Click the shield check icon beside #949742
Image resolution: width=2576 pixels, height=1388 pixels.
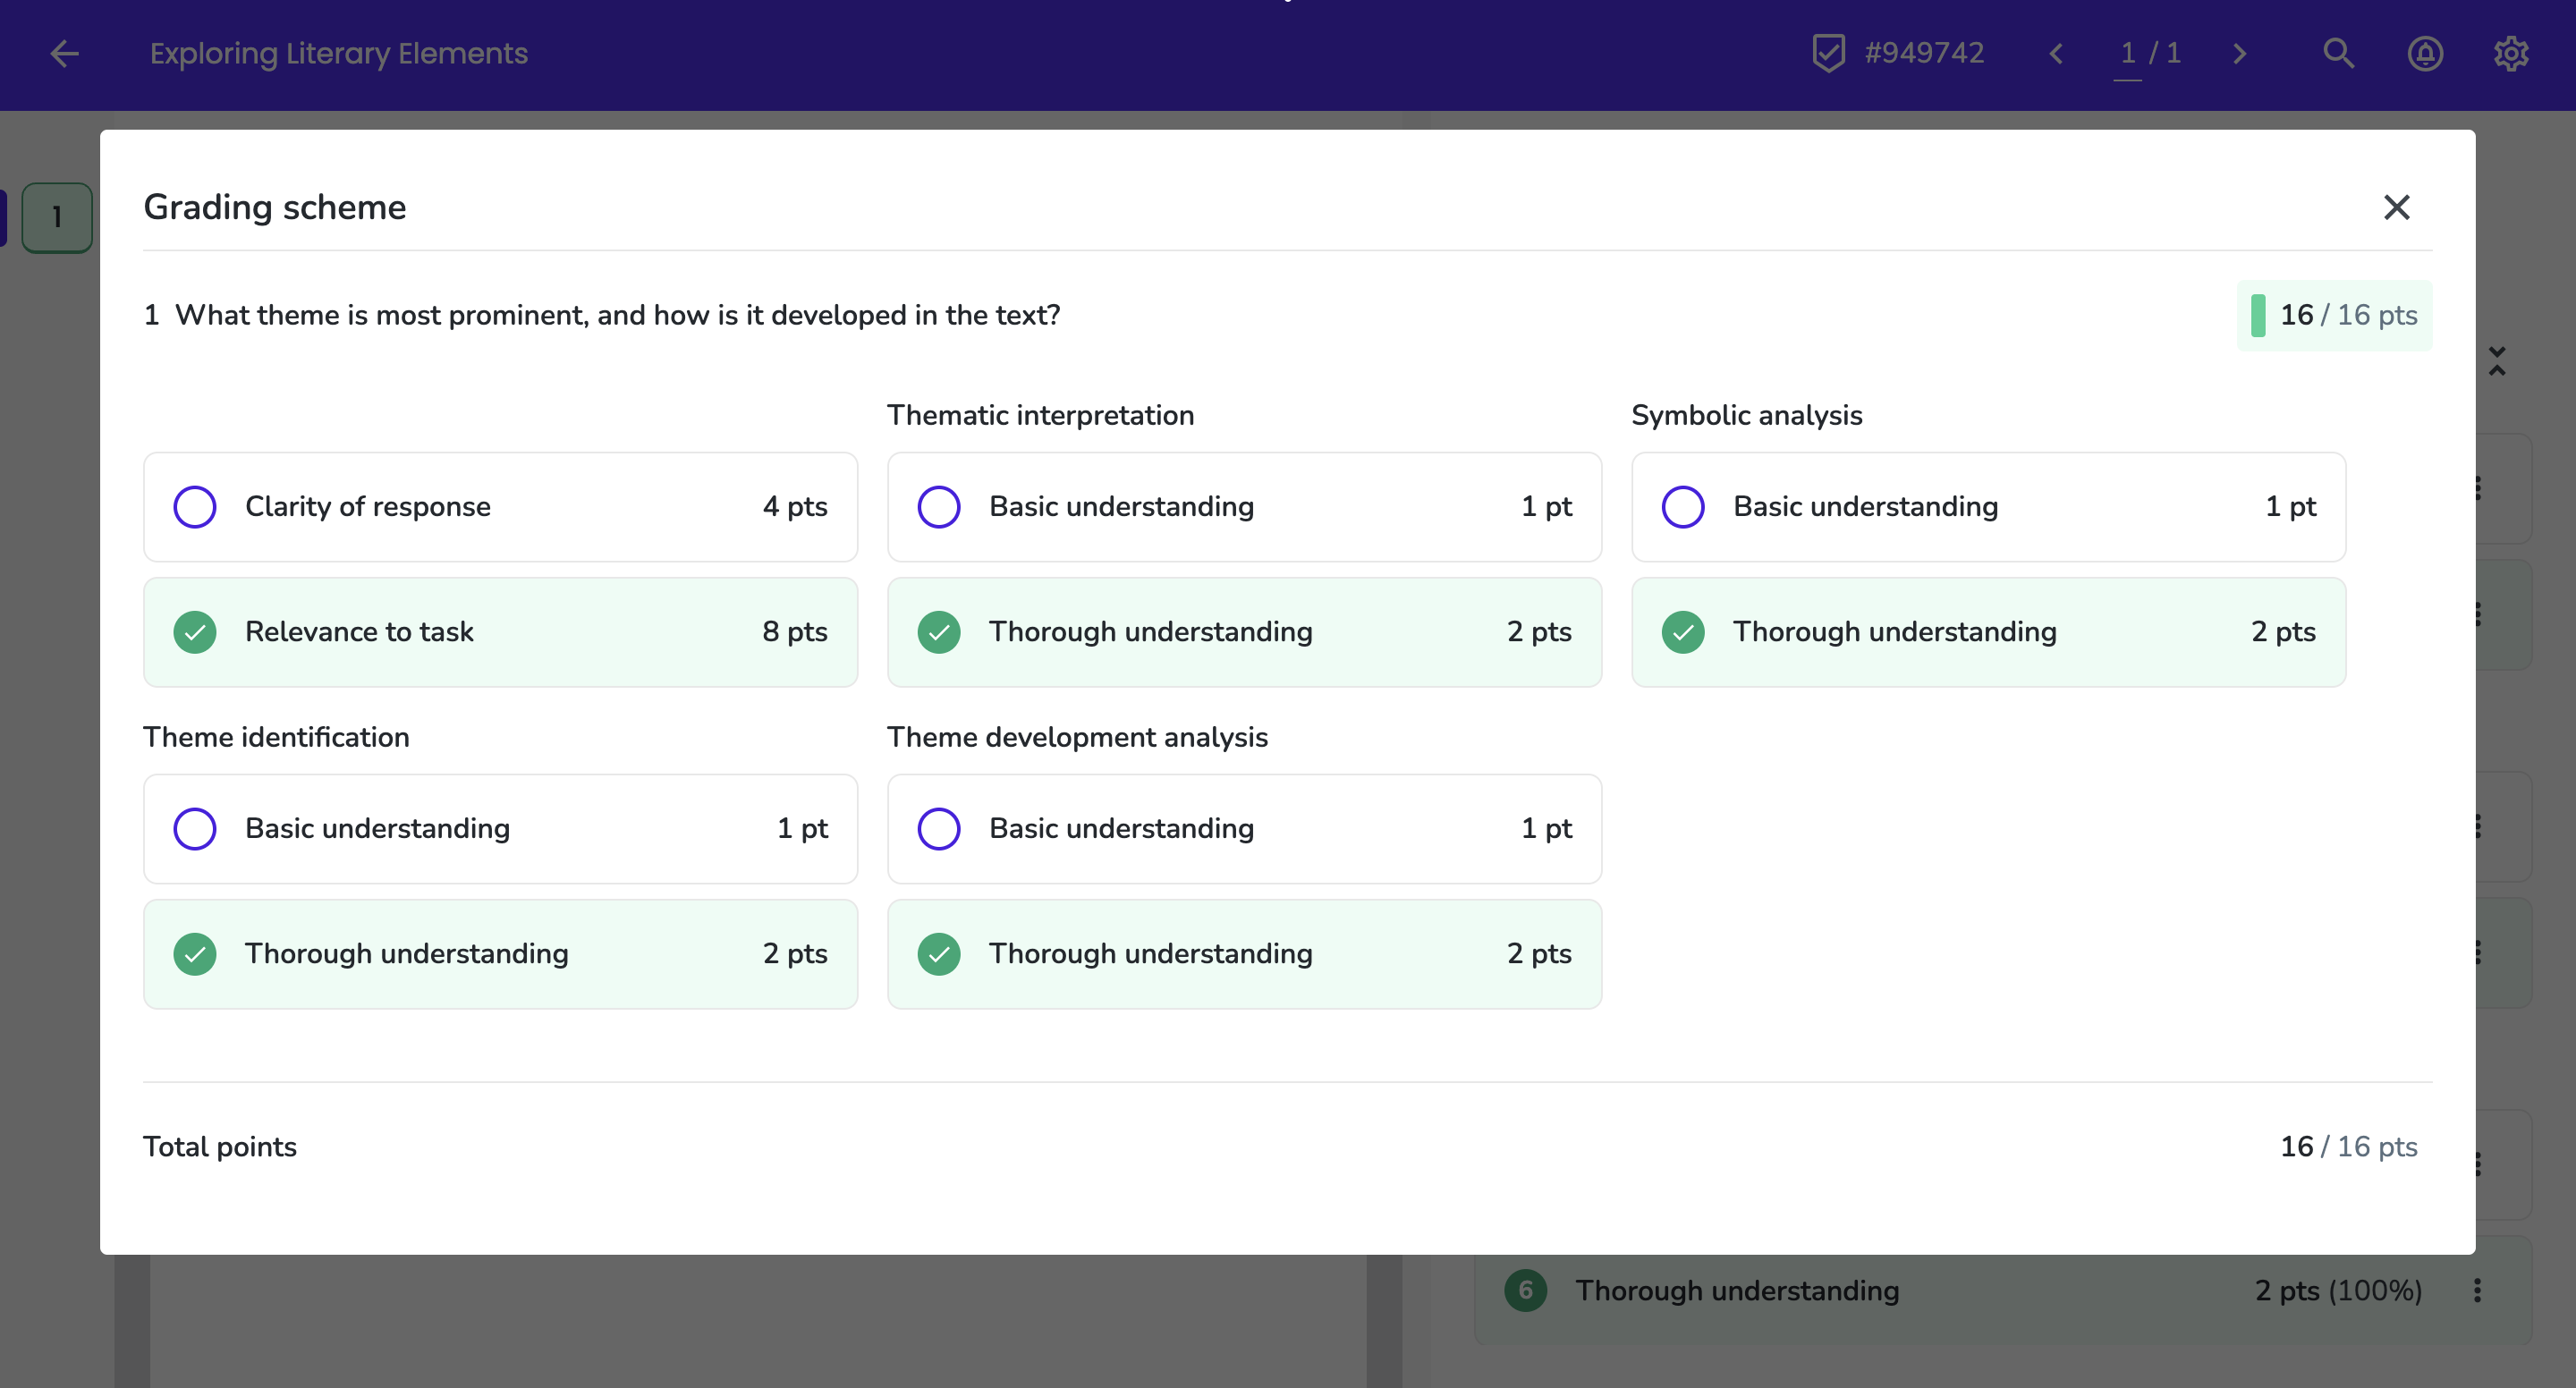click(1828, 53)
